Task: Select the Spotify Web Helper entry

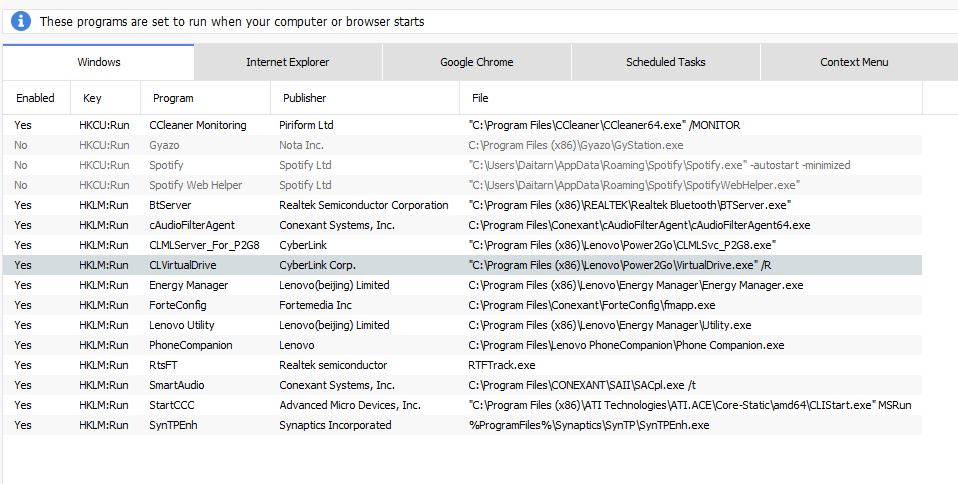Action: 463,185
